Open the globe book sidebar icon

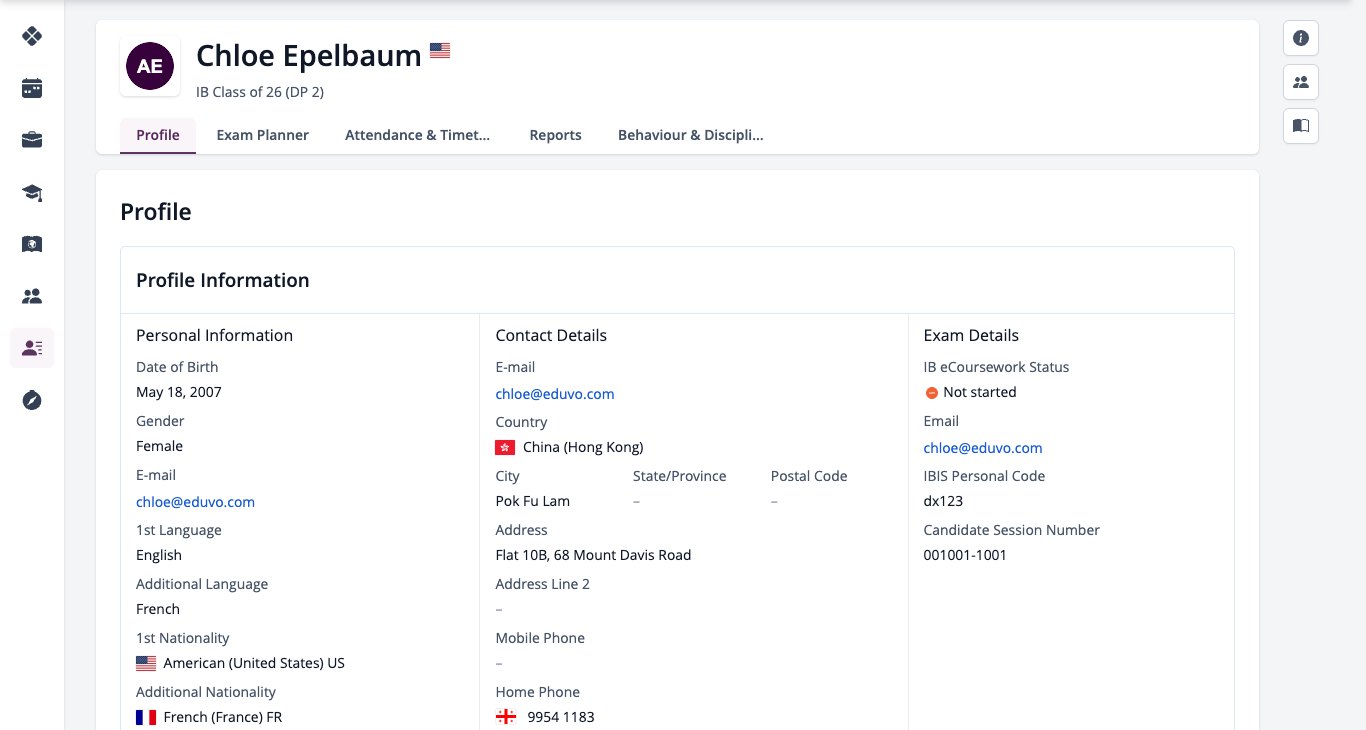32,244
